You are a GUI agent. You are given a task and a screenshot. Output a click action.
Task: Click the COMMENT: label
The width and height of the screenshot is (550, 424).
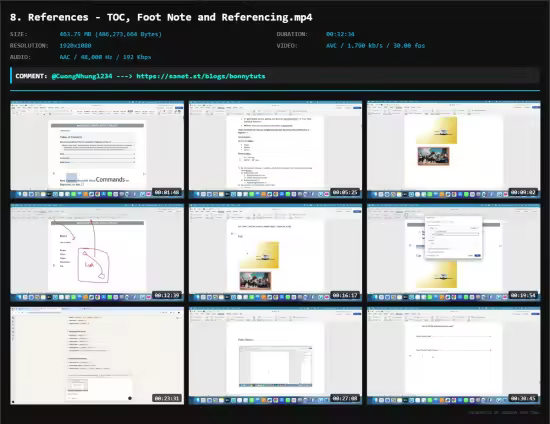point(31,76)
